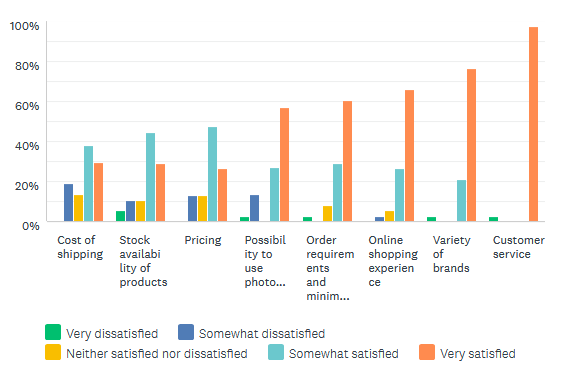Click the Somewhat satisfied teal legend swatch
568x384 pixels.
(276, 352)
